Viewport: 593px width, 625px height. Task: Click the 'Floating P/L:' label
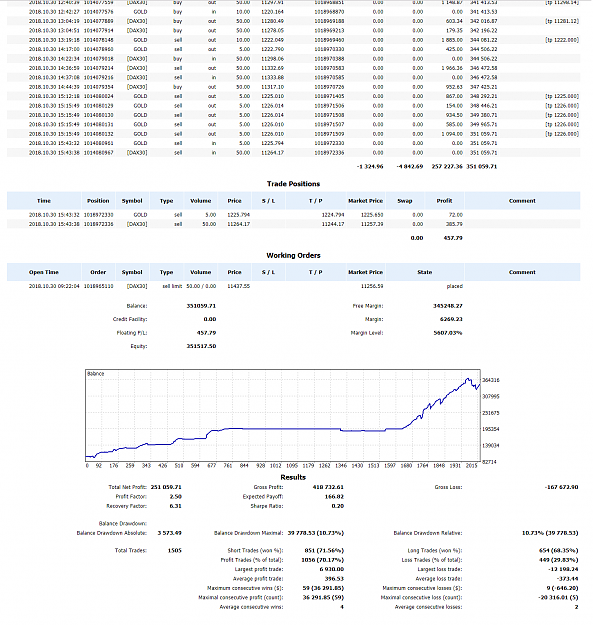click(132, 333)
